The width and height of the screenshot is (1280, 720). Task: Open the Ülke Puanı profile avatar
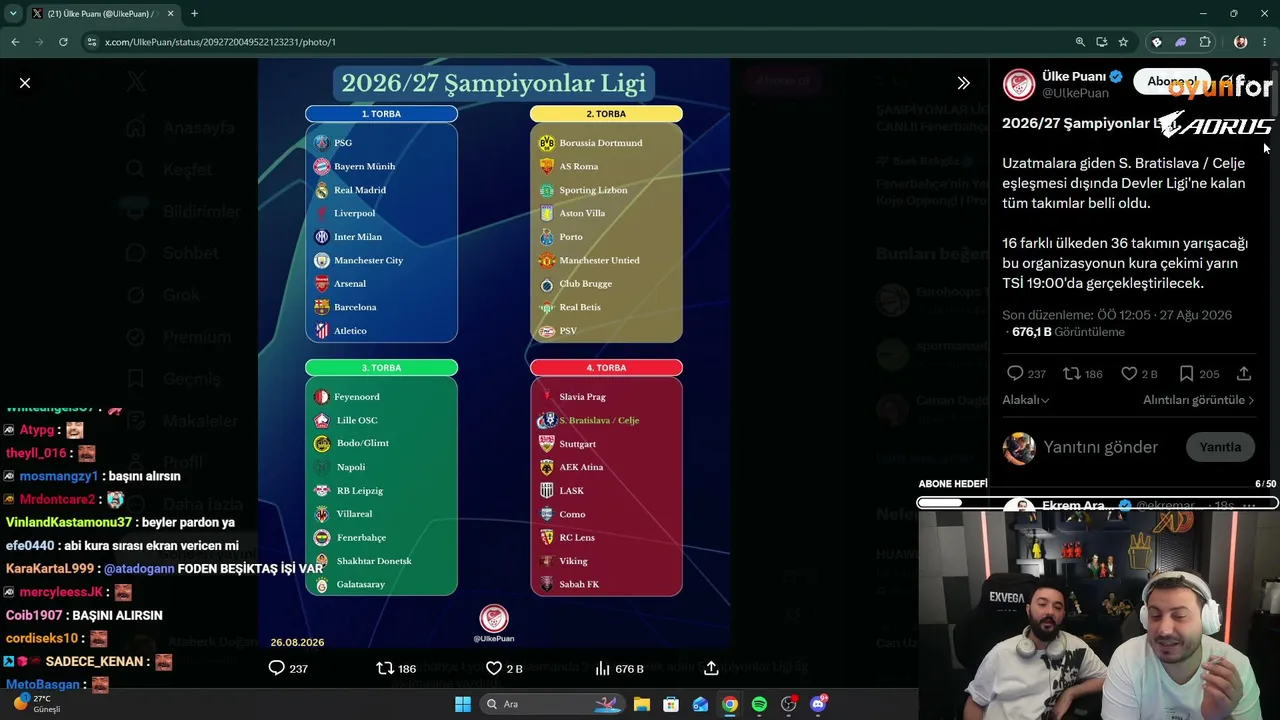tap(1019, 84)
